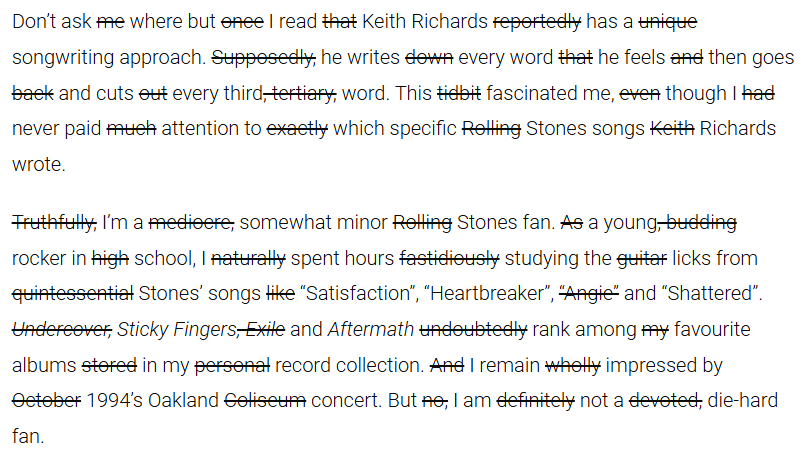Click the word "songwriting" in first paragraph

pyautogui.click(x=61, y=58)
